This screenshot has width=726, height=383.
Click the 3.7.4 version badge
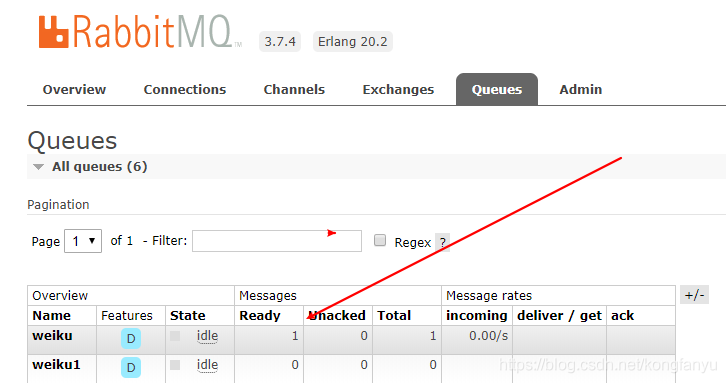tap(280, 42)
